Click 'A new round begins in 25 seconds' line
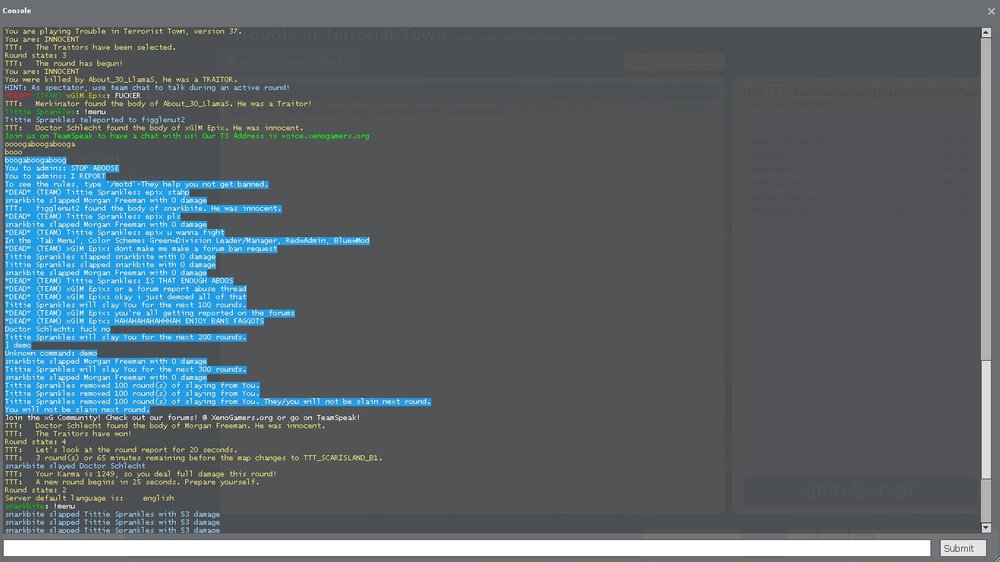Viewport: 1000px width, 562px height. click(132, 482)
